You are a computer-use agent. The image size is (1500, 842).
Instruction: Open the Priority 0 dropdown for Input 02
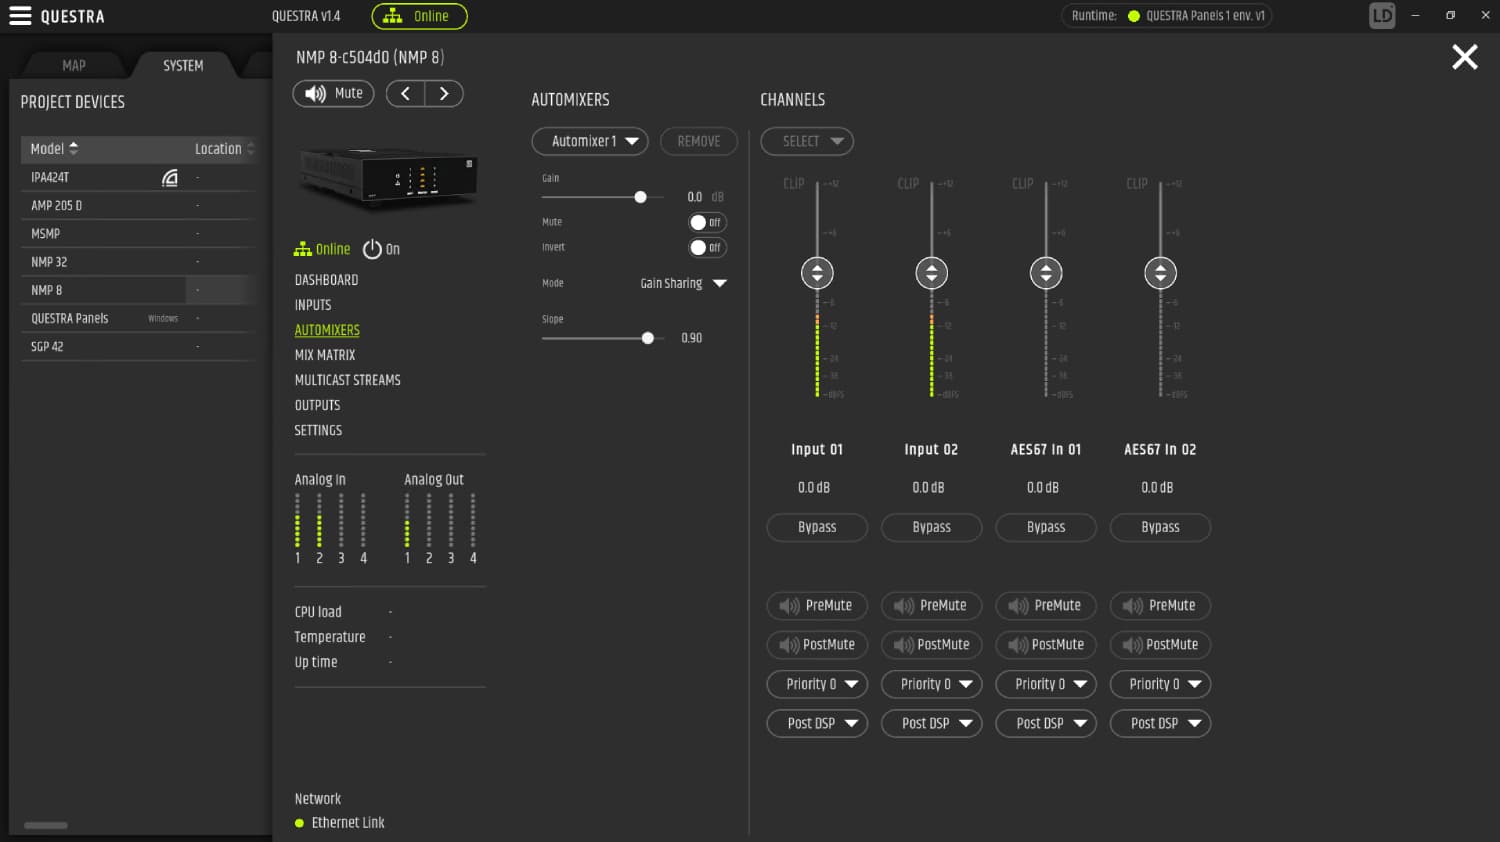point(931,684)
